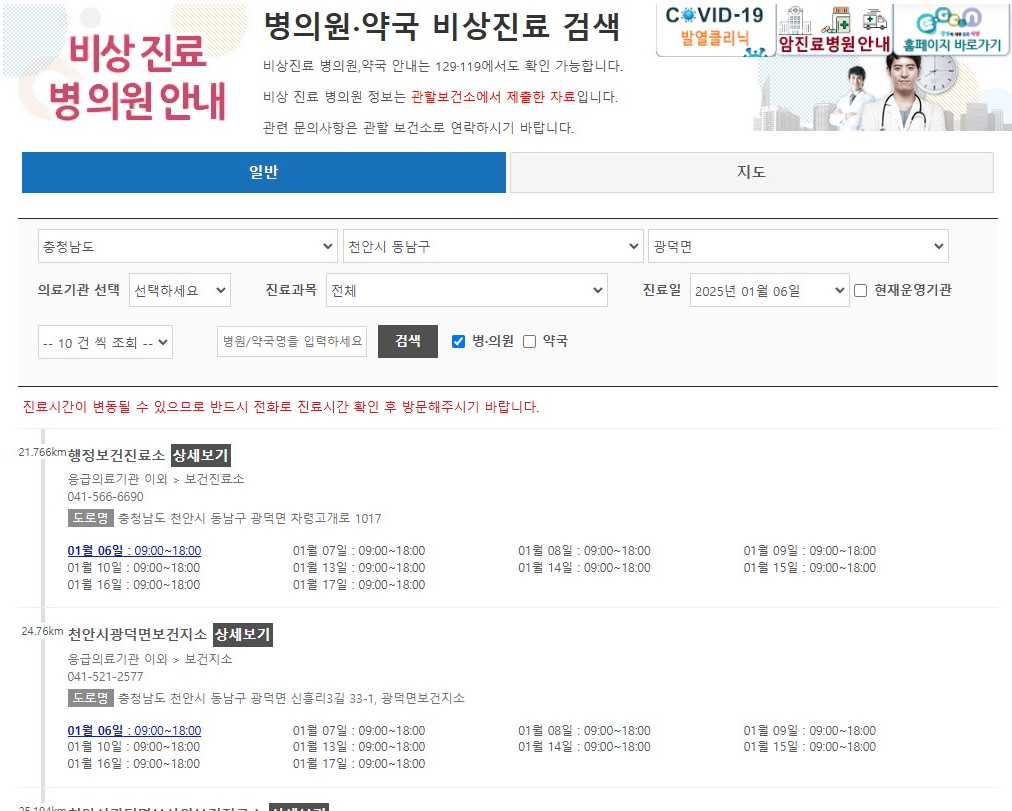The image size is (1012, 811).
Task: Switch to the 지도 map tab
Action: (751, 172)
